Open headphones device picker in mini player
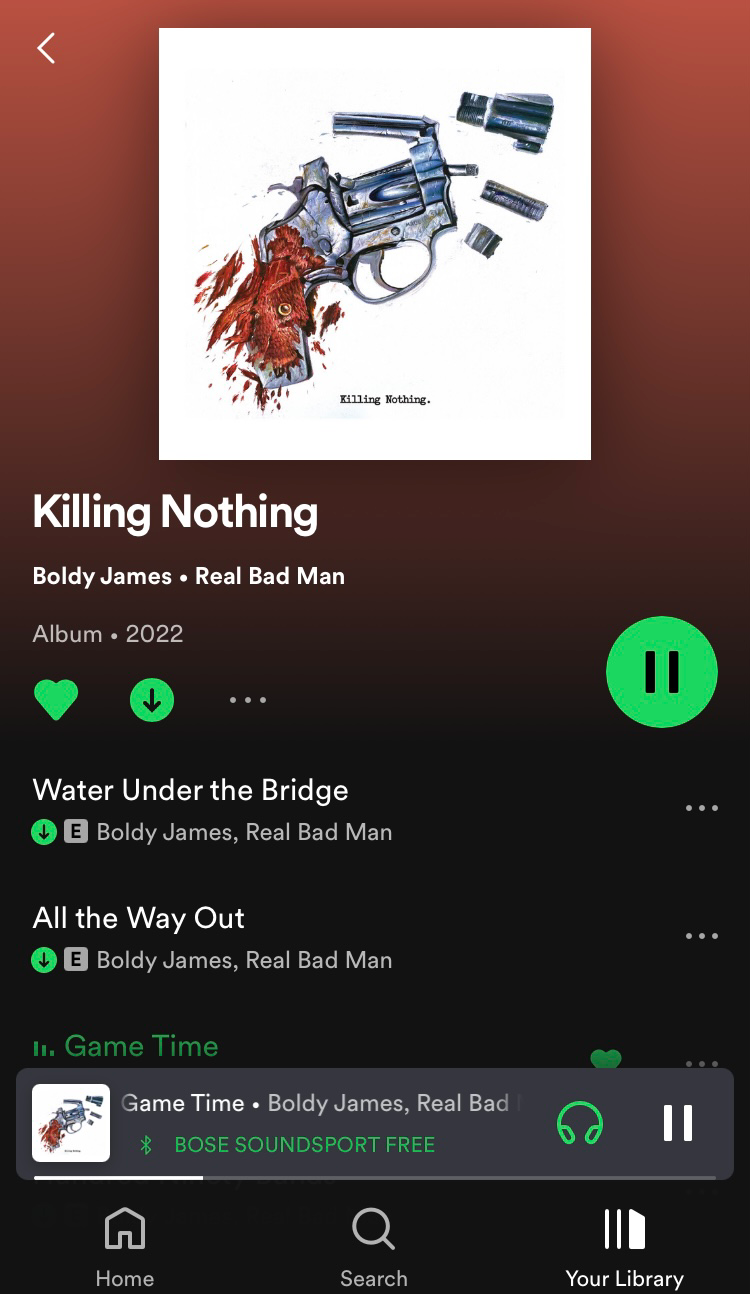 [580, 1122]
